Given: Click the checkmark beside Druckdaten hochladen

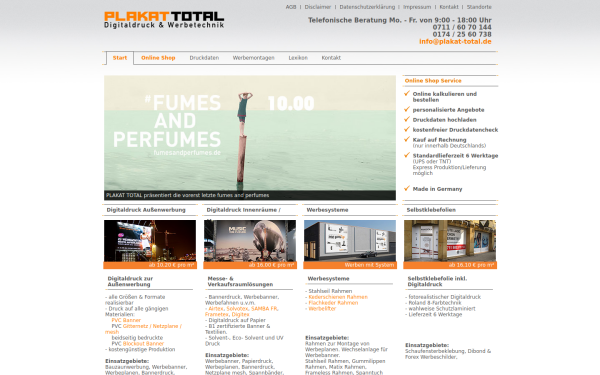Looking at the screenshot, I should coord(407,119).
